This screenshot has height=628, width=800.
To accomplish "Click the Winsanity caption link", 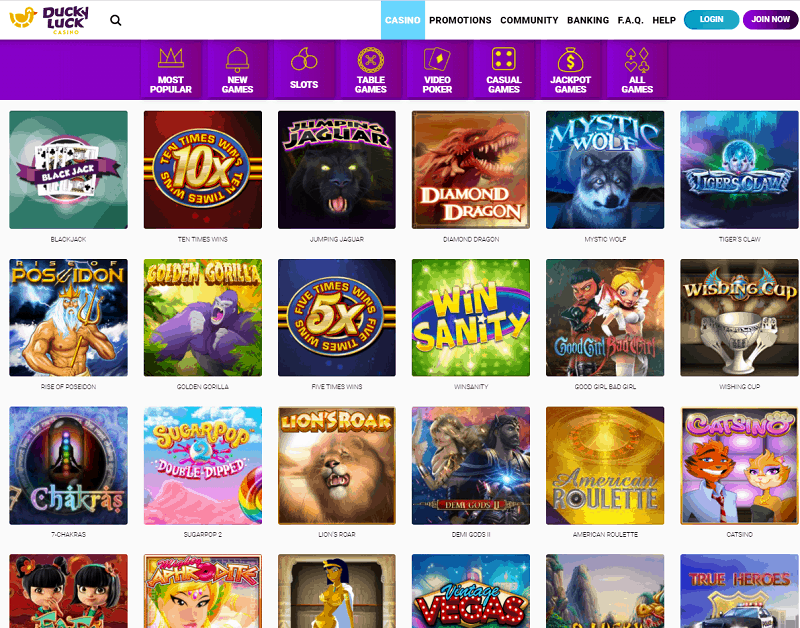I will pyautogui.click(x=471, y=387).
